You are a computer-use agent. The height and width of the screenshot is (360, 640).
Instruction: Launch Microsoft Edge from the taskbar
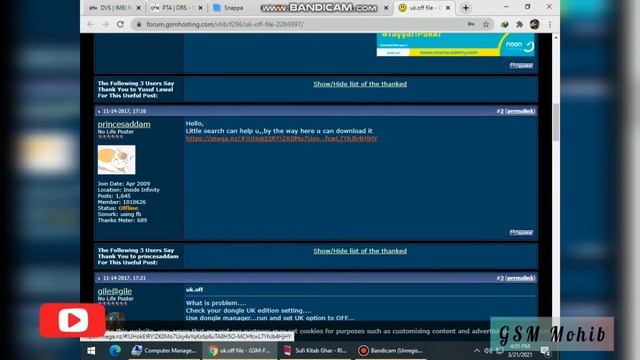pyautogui.click(x=115, y=351)
